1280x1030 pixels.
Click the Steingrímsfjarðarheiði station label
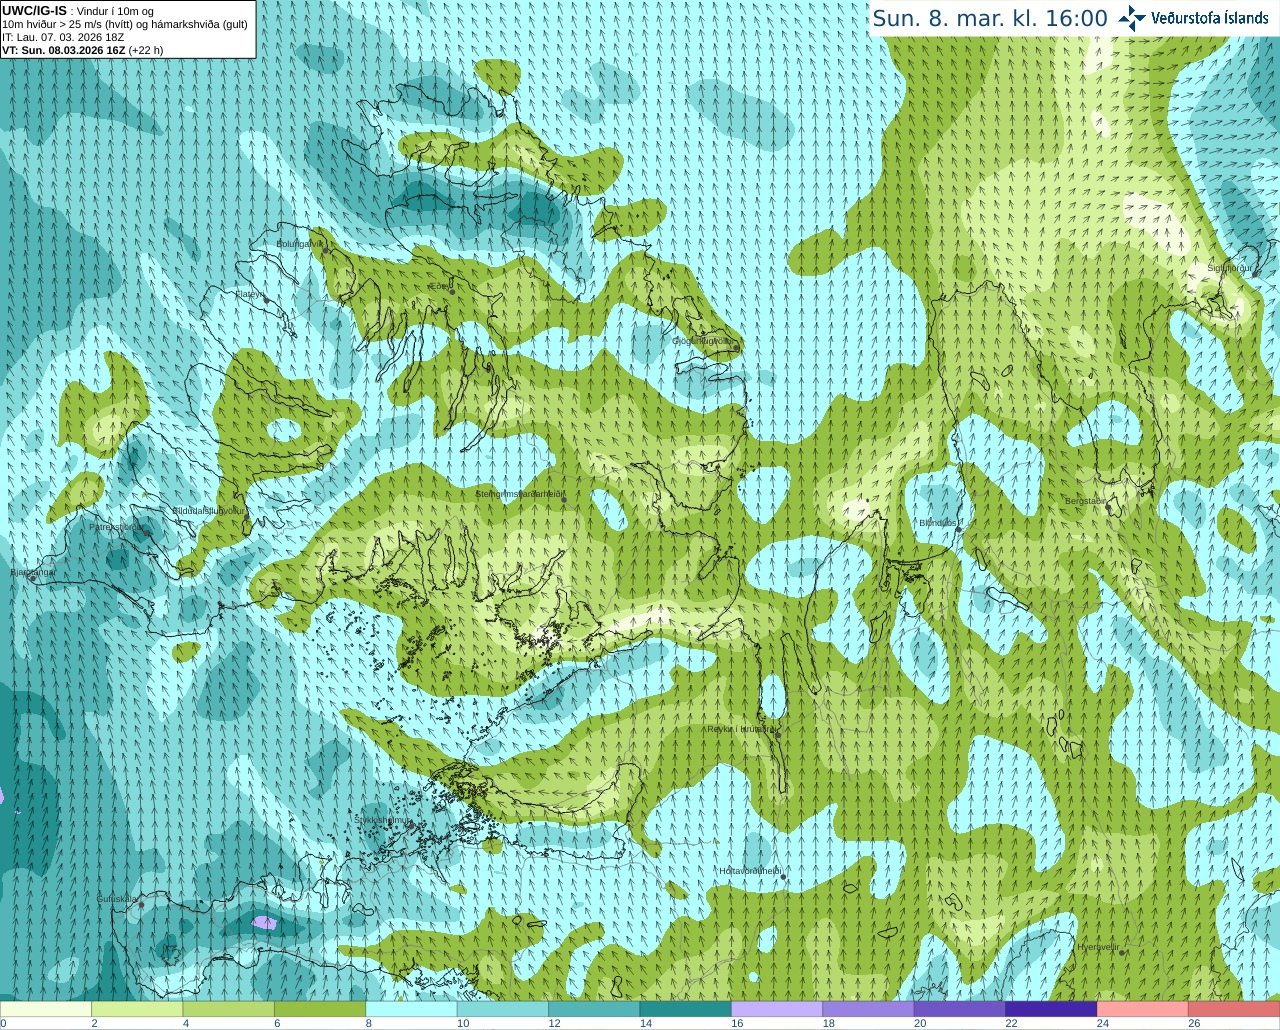pos(520,493)
